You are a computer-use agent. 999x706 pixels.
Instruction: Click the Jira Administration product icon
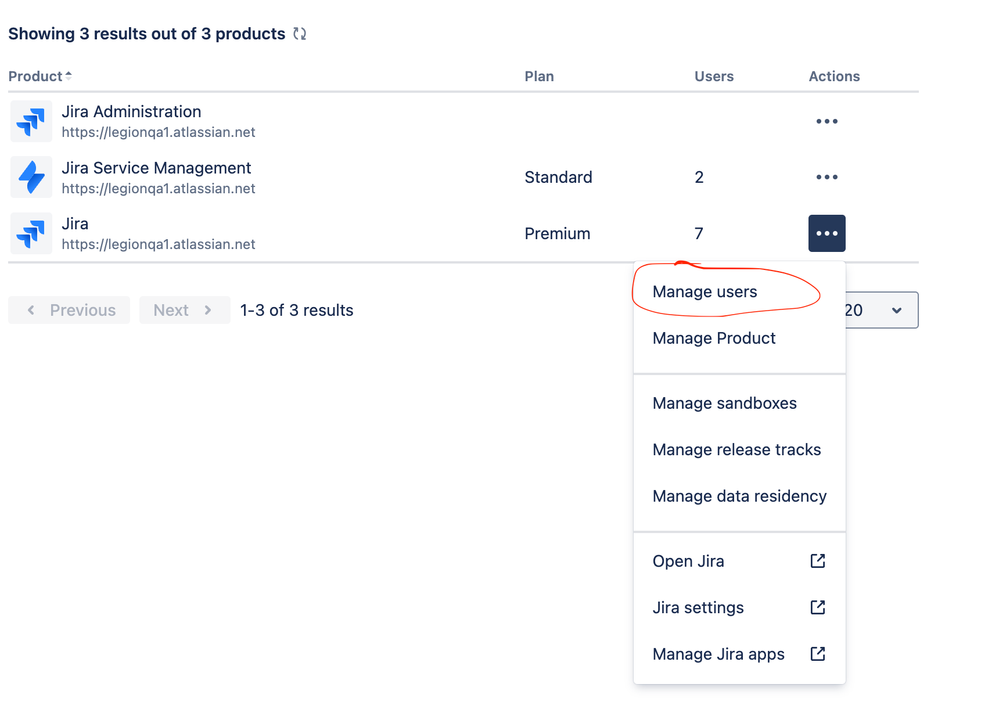pyautogui.click(x=31, y=121)
